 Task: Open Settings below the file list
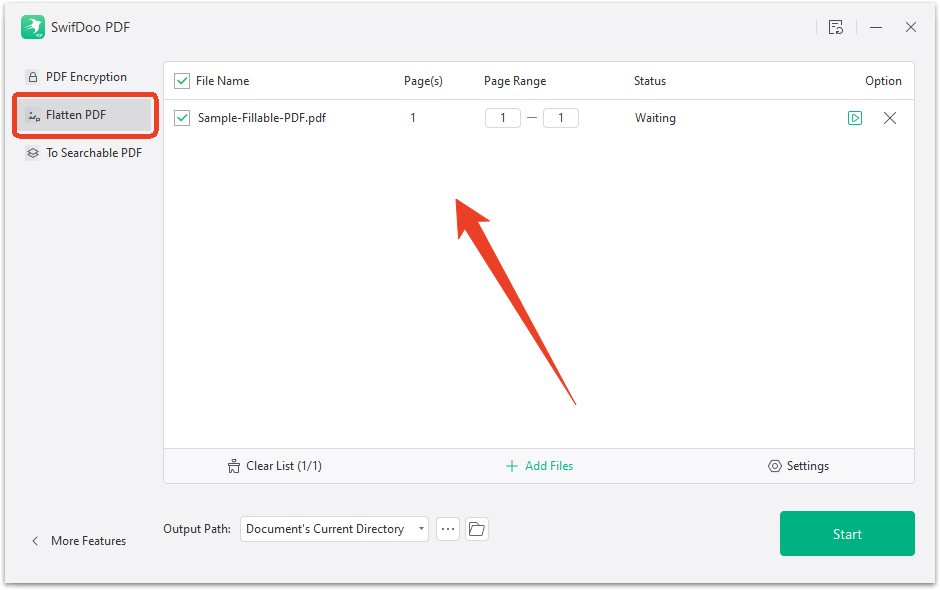(799, 466)
